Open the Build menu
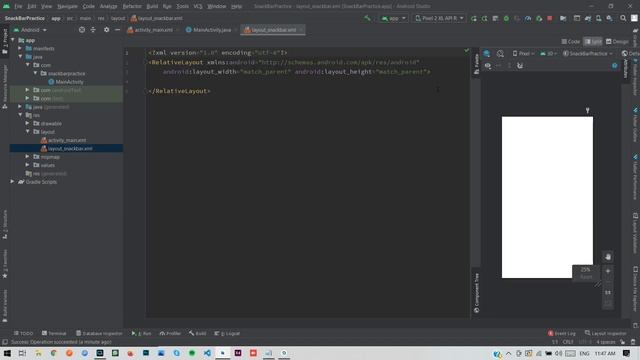This screenshot has height=360, width=640. point(152,6)
